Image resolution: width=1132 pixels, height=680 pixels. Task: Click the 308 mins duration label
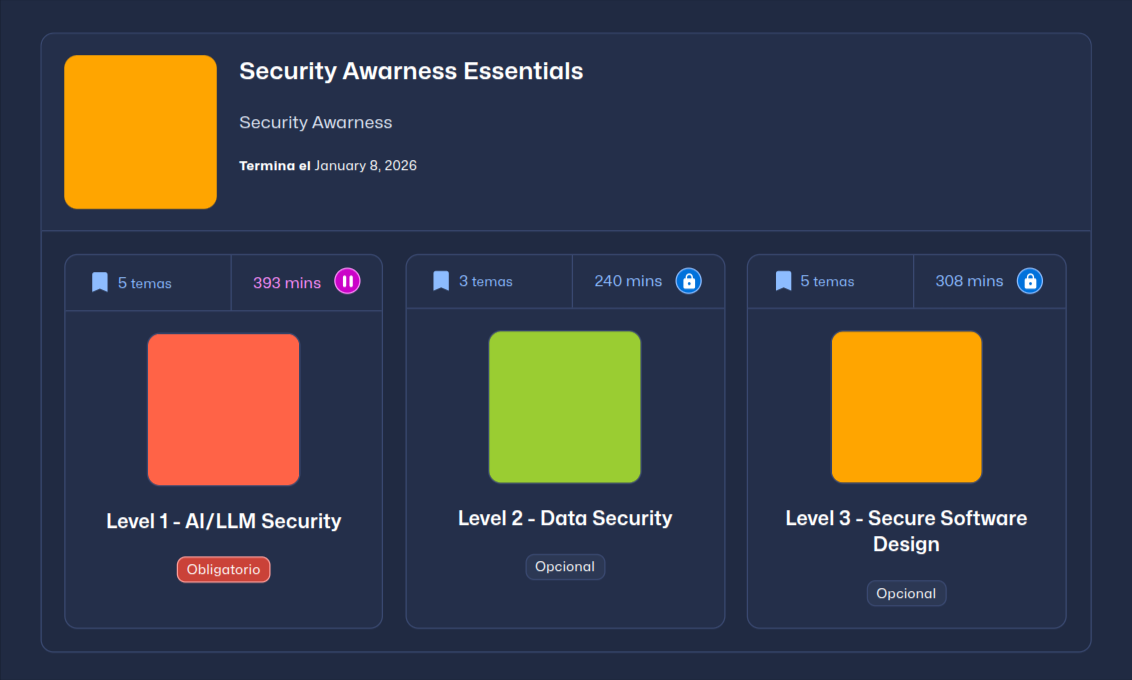pos(969,281)
